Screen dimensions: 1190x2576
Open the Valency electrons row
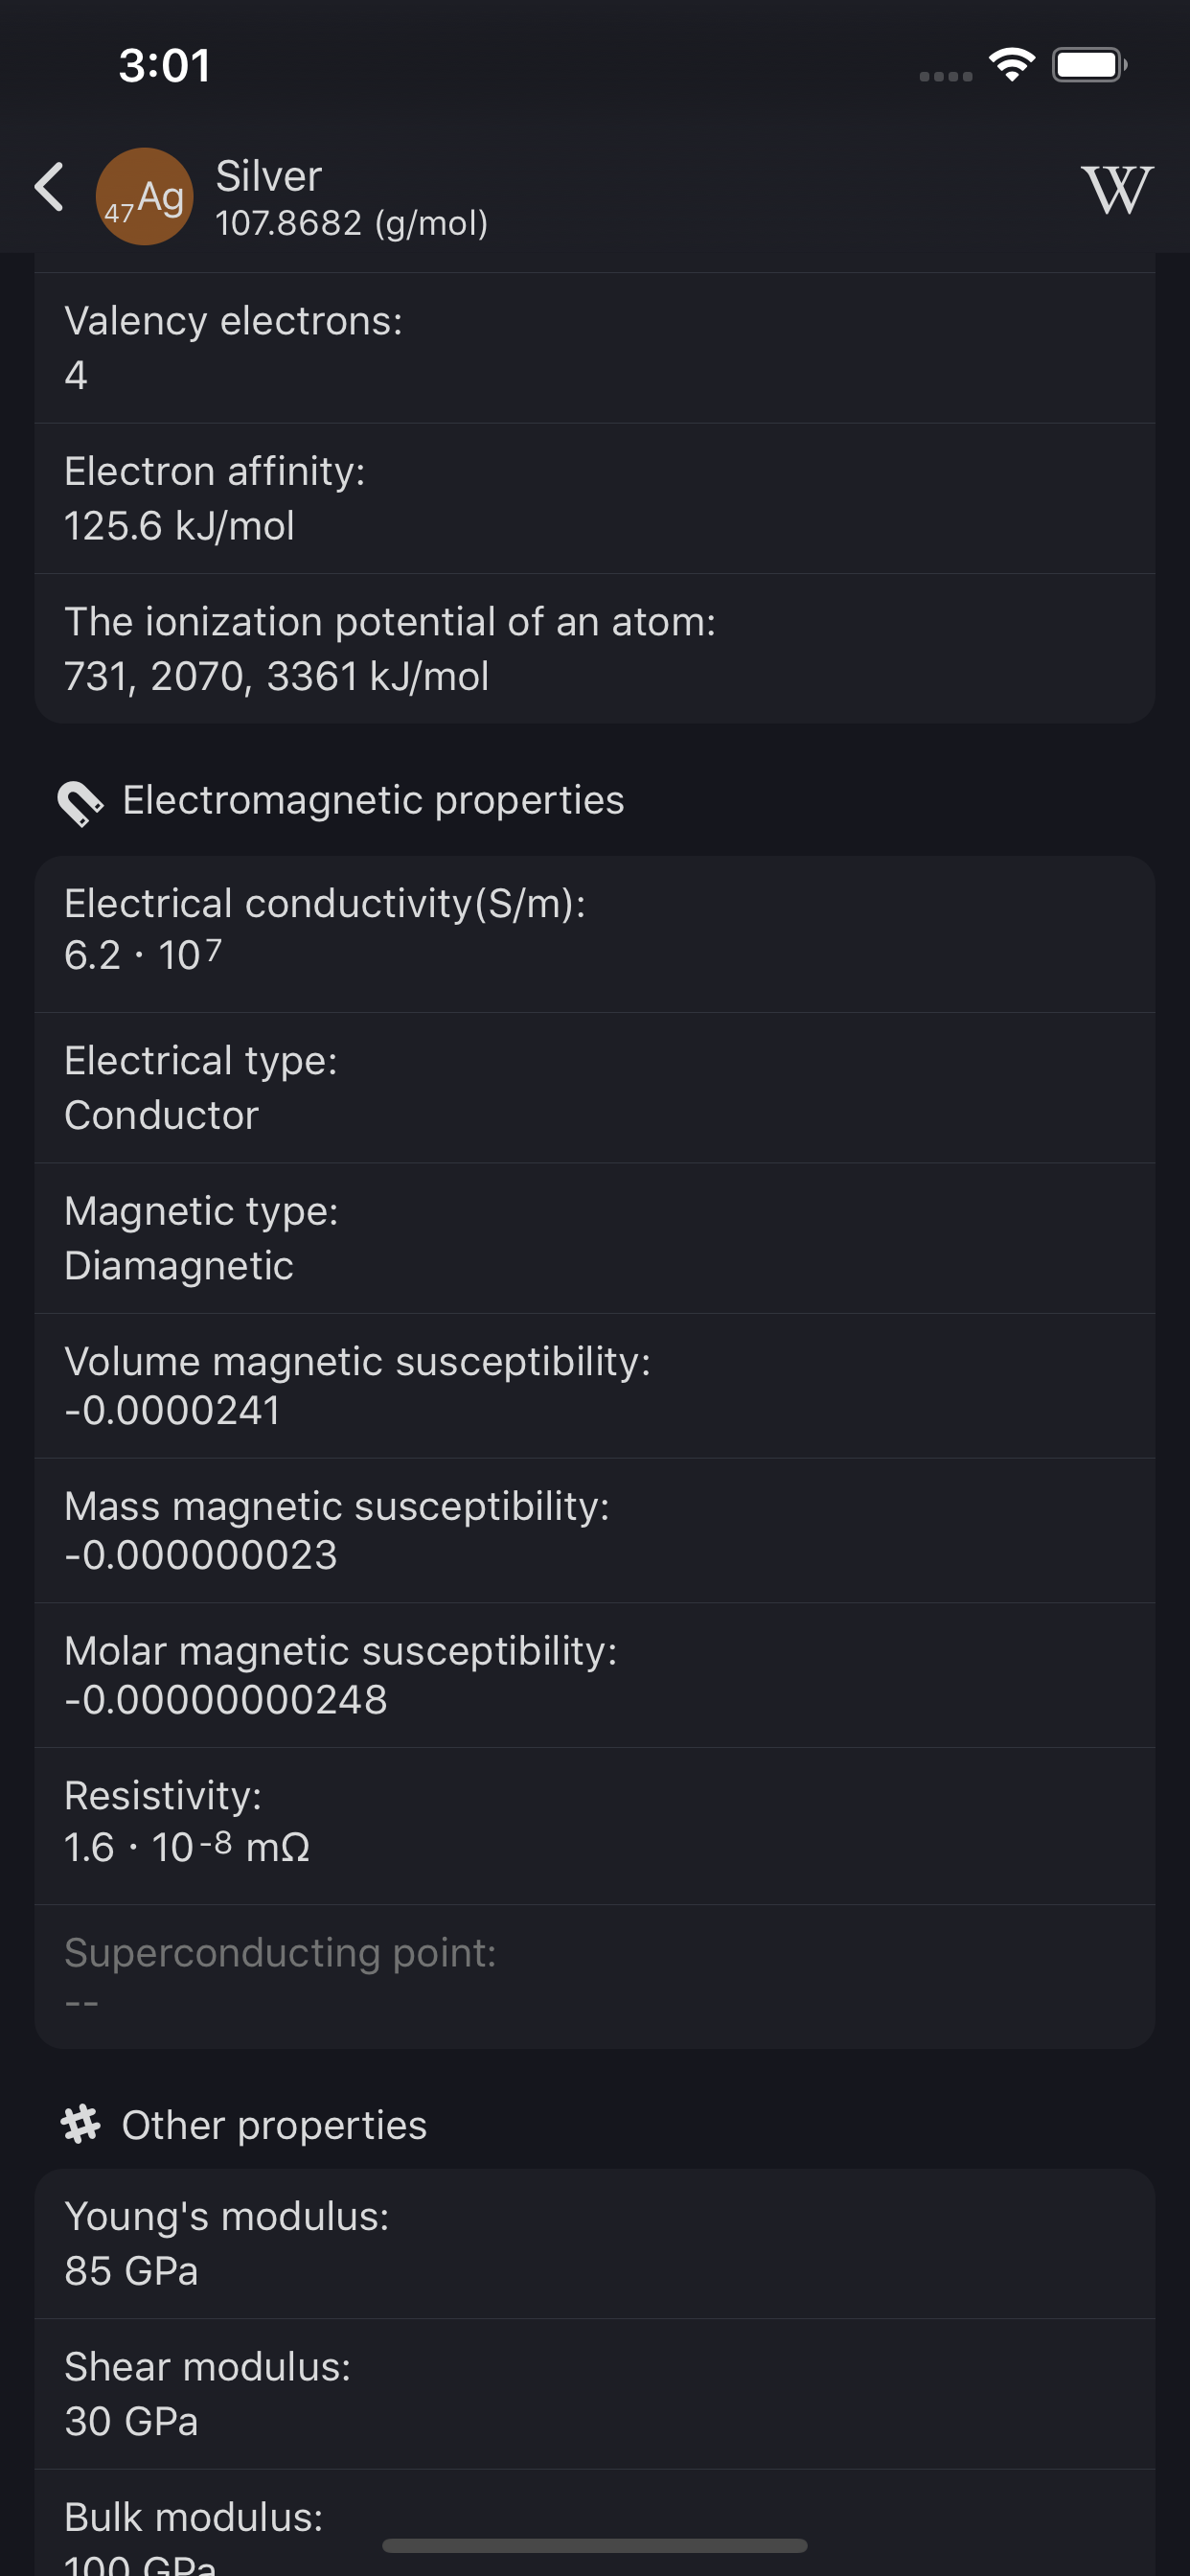594,348
